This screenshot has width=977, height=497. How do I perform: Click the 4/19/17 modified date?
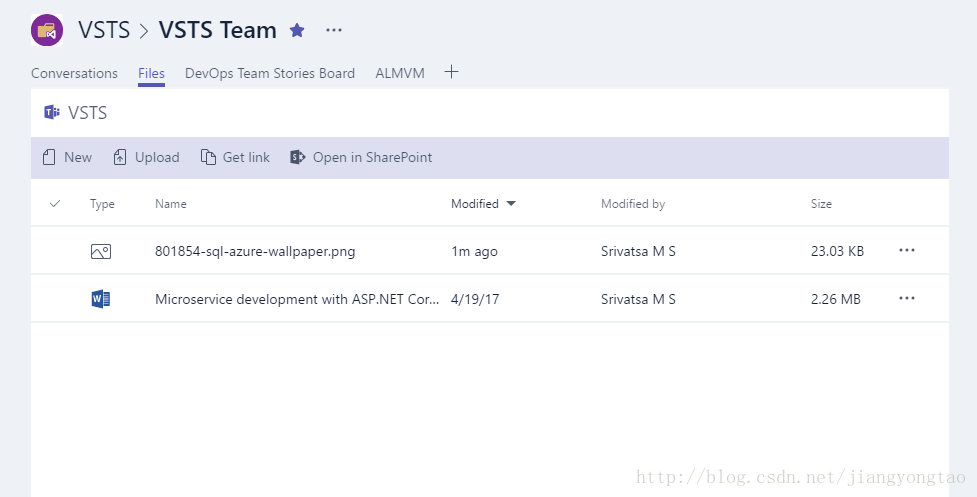pos(475,300)
